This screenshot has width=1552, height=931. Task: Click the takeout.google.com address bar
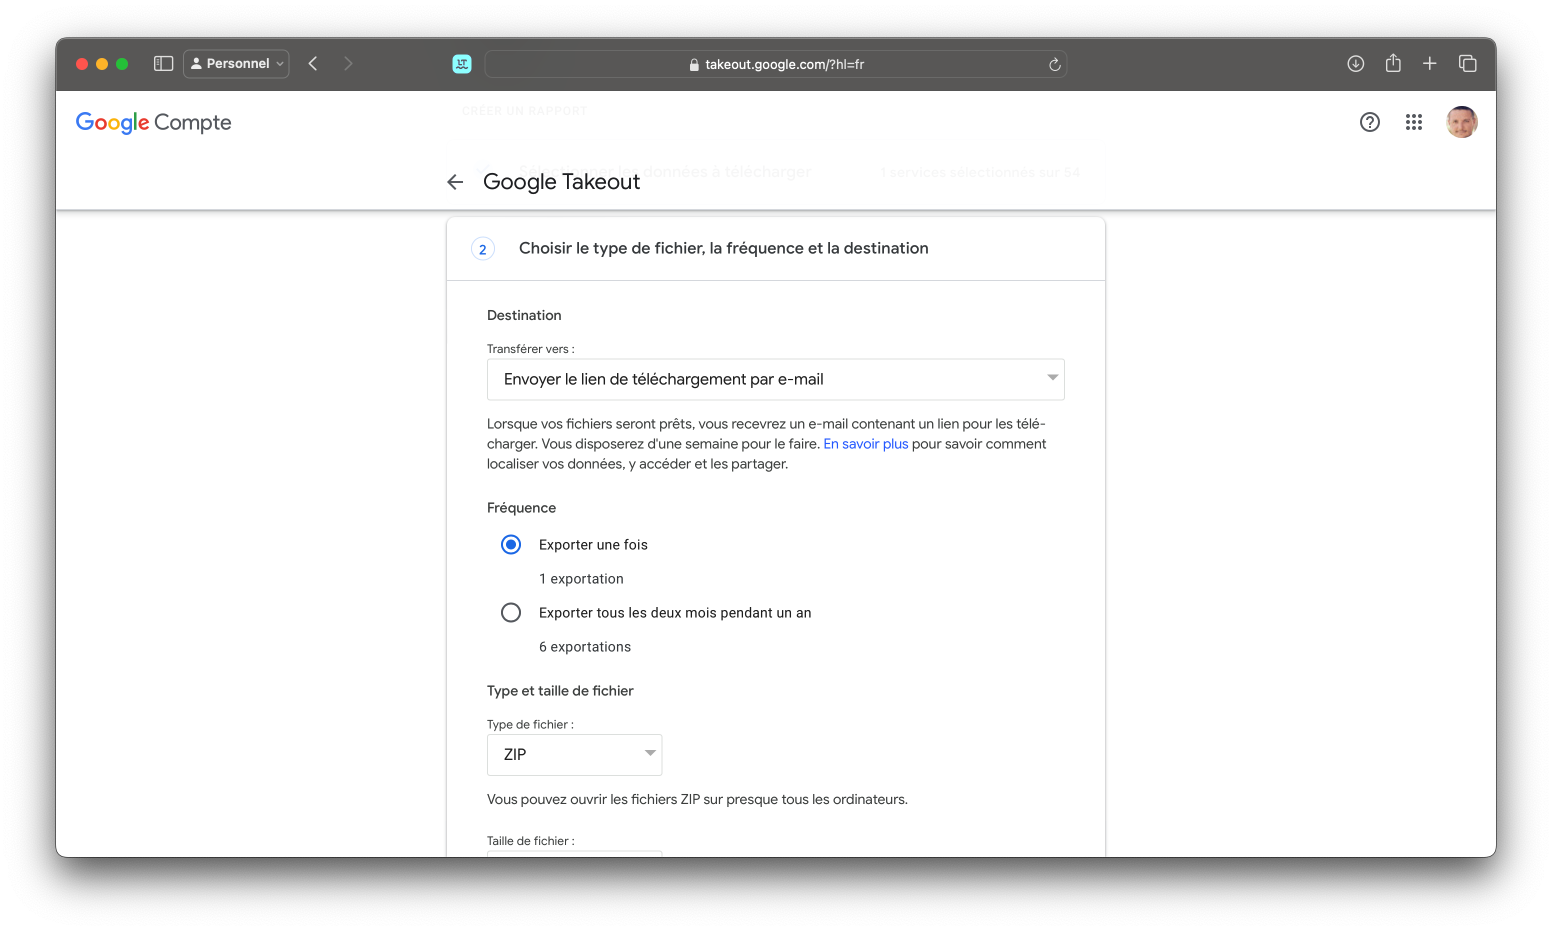click(x=776, y=64)
